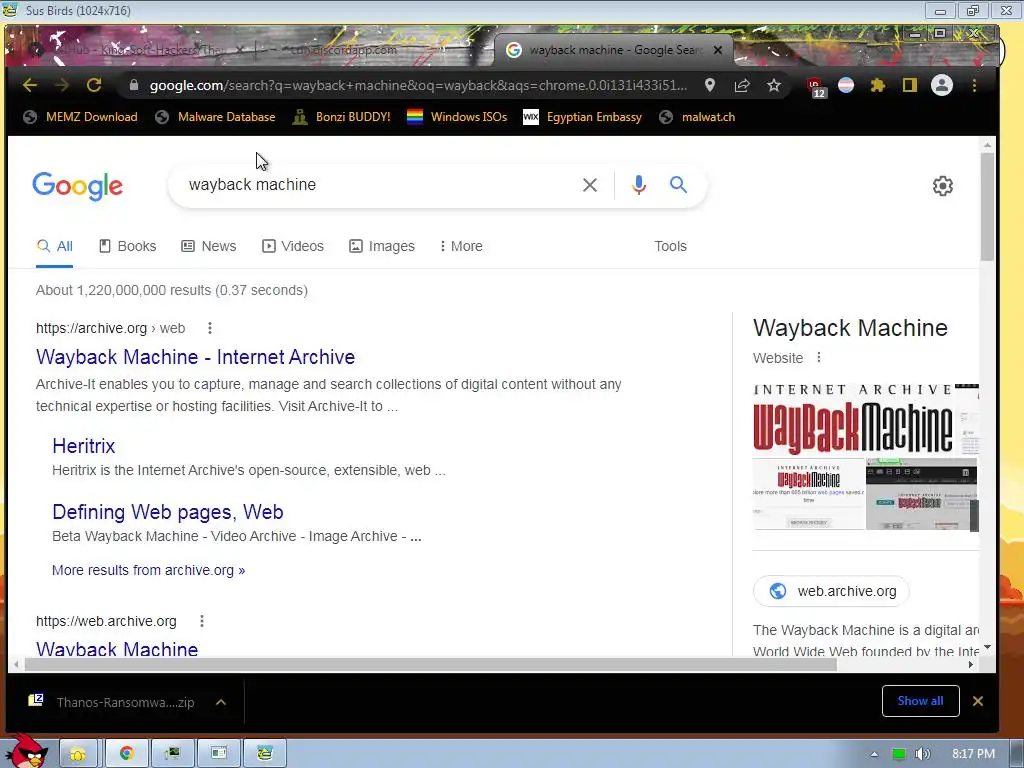Expand the More search filters menu
The height and width of the screenshot is (768, 1024).
(461, 246)
